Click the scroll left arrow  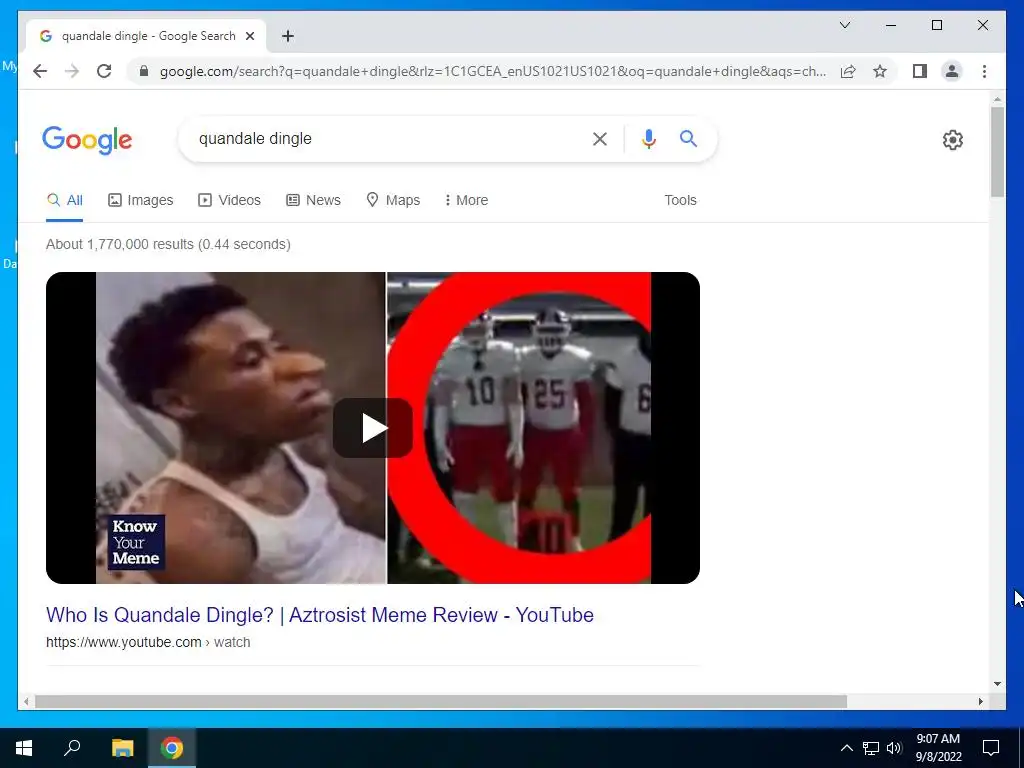(25, 701)
